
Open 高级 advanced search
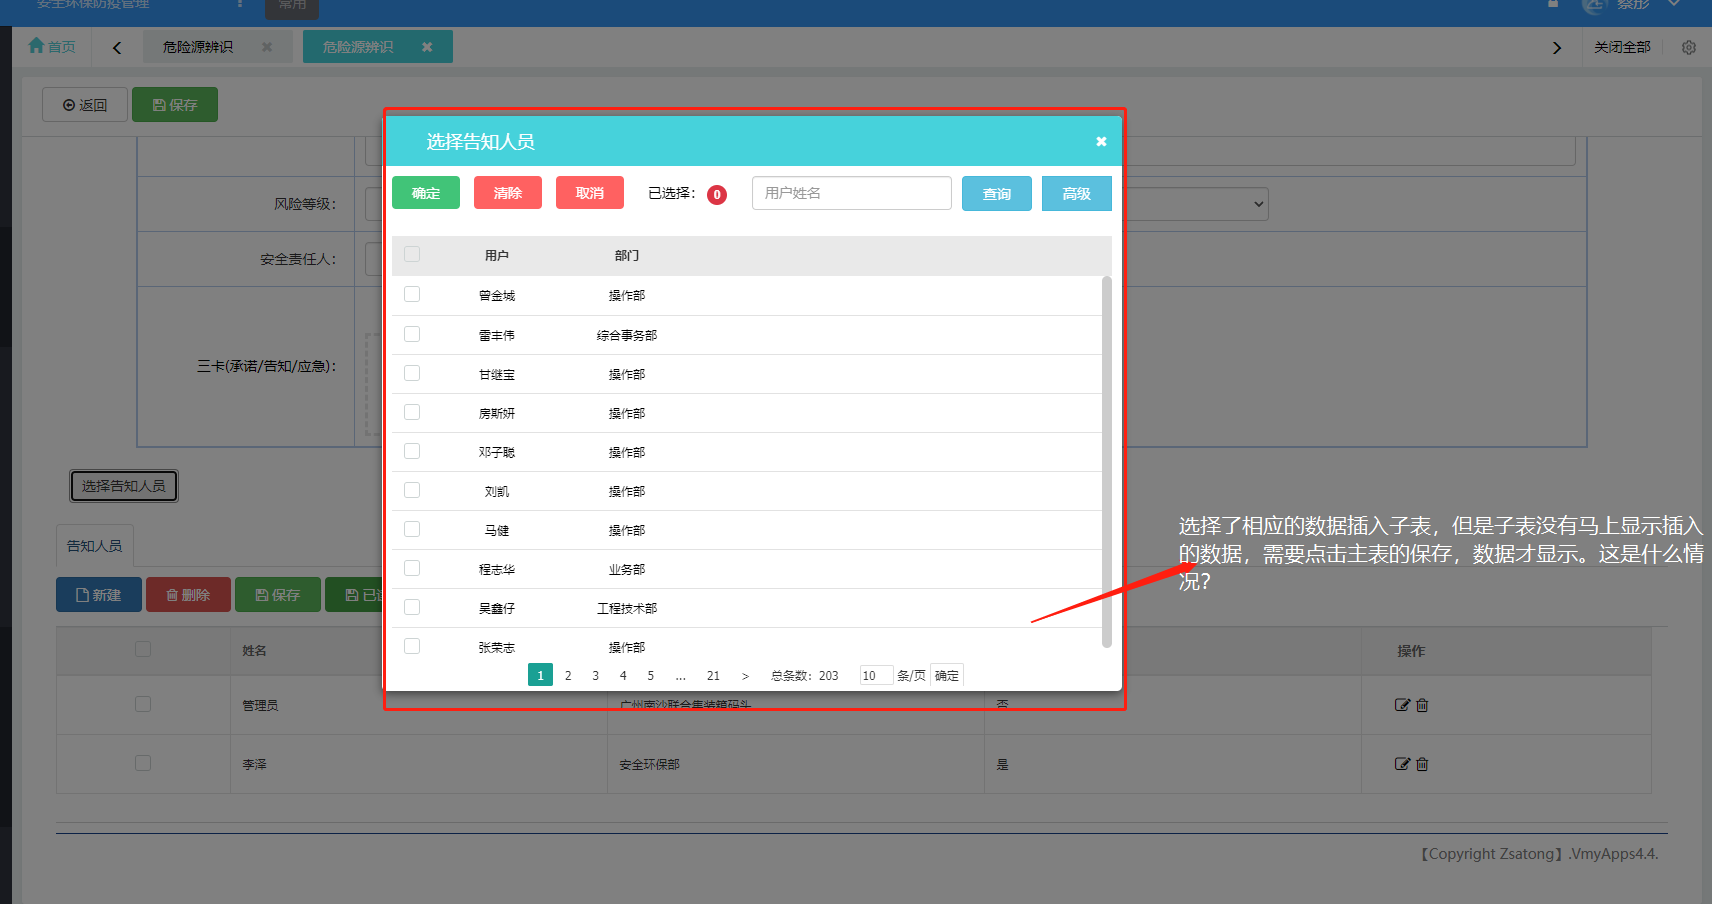1077,193
